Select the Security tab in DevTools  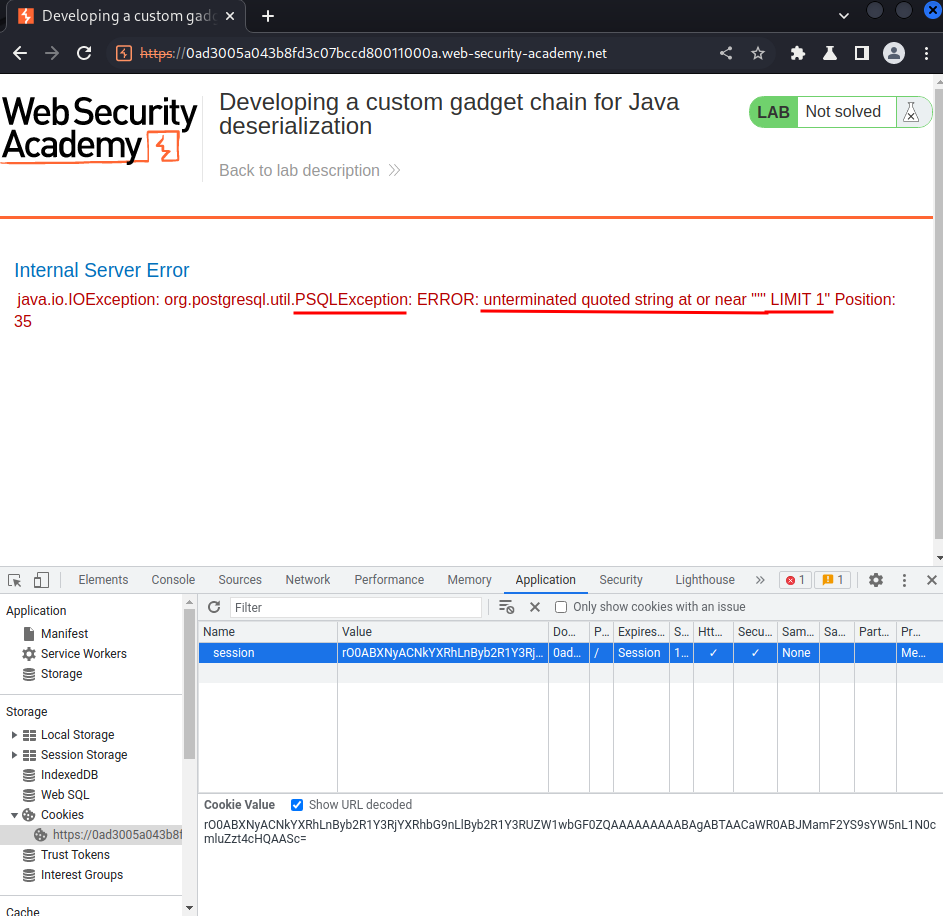coord(621,580)
